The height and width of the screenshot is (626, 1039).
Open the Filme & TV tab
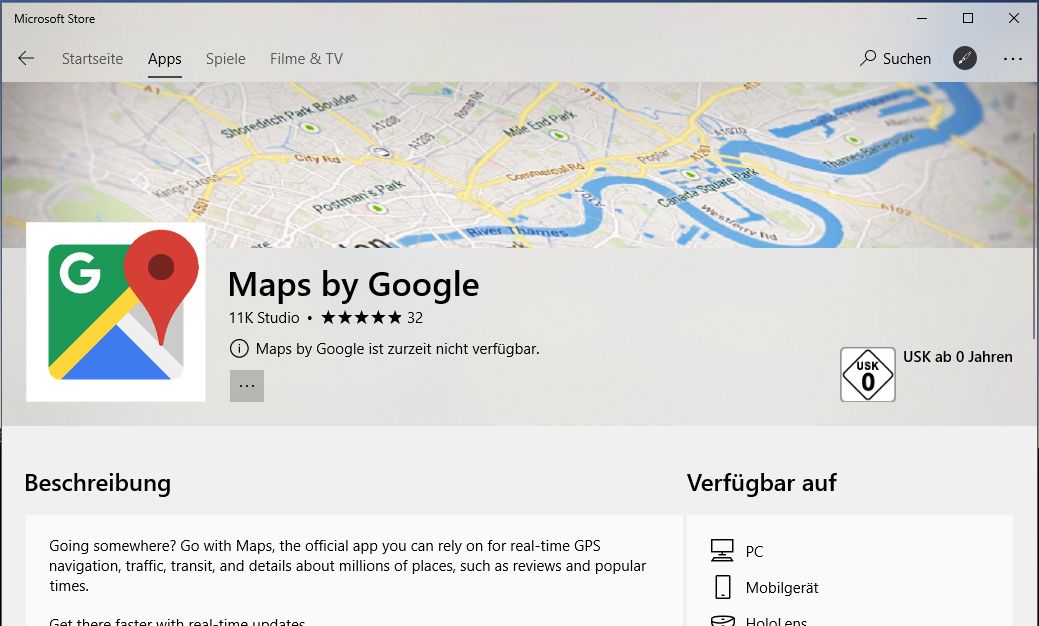[x=306, y=59]
